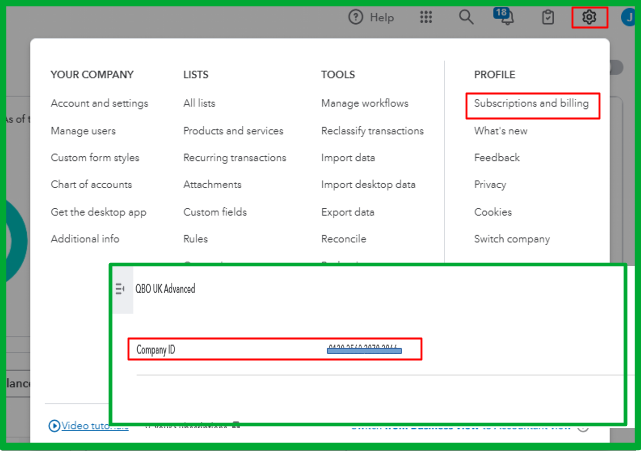Open Attachments list
641x451 pixels.
coord(212,184)
